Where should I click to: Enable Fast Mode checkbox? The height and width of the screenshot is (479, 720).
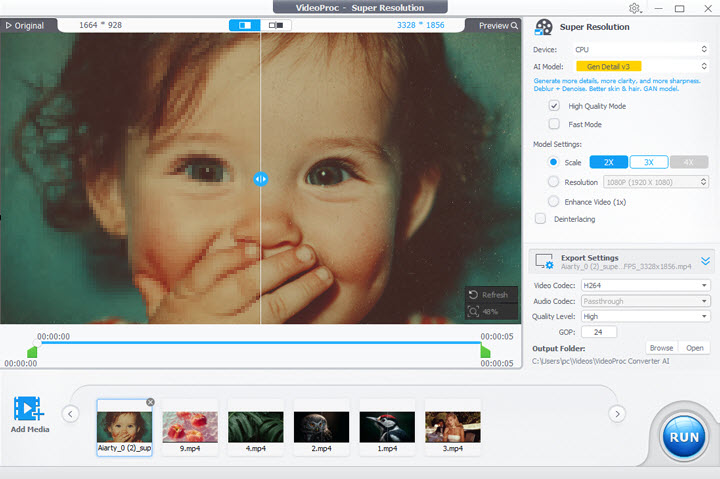click(x=554, y=124)
